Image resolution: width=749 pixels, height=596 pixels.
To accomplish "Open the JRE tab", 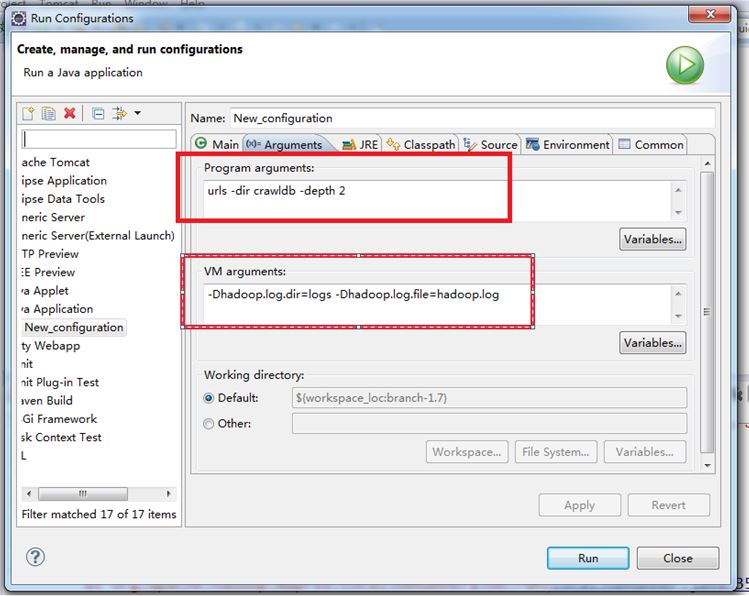I will [x=361, y=144].
